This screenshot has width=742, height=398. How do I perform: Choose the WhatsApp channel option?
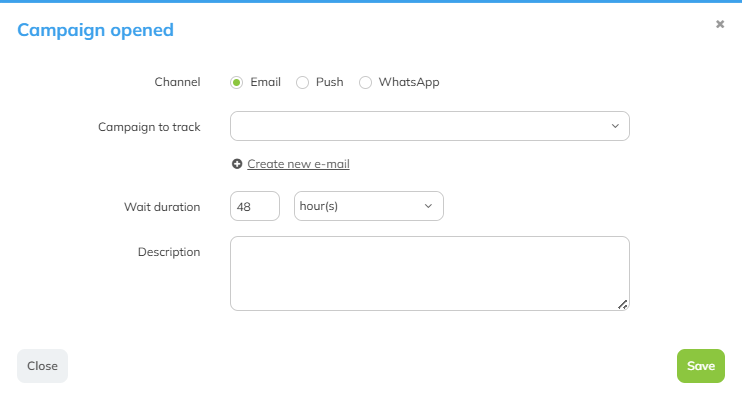[365, 82]
